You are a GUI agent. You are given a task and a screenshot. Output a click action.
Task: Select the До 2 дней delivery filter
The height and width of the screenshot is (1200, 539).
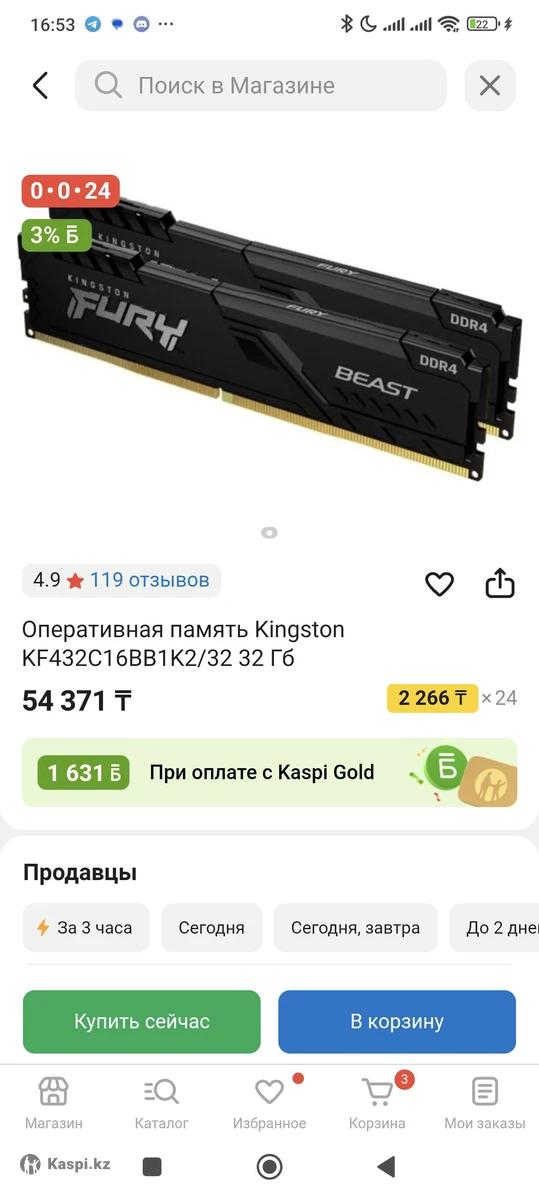495,928
